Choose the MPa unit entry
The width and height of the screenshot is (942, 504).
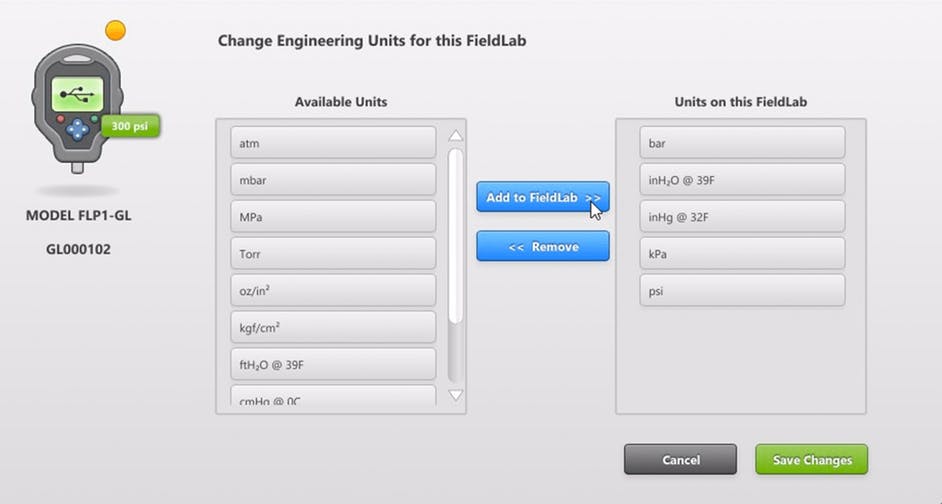333,216
